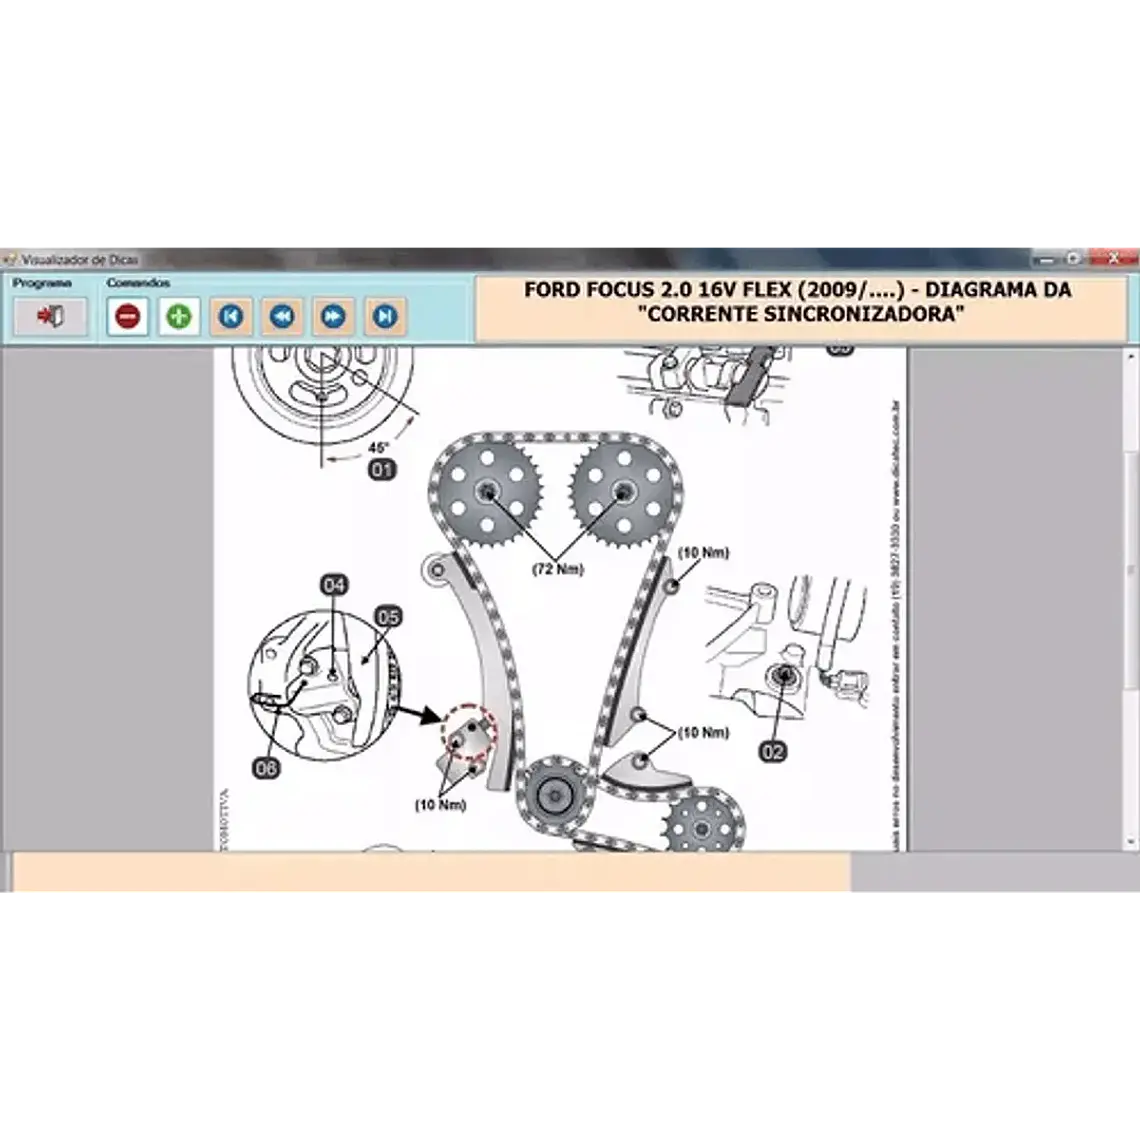1140x1140 pixels.
Task: Click the '(72 Nm)' torque label
Action: (x=558, y=569)
